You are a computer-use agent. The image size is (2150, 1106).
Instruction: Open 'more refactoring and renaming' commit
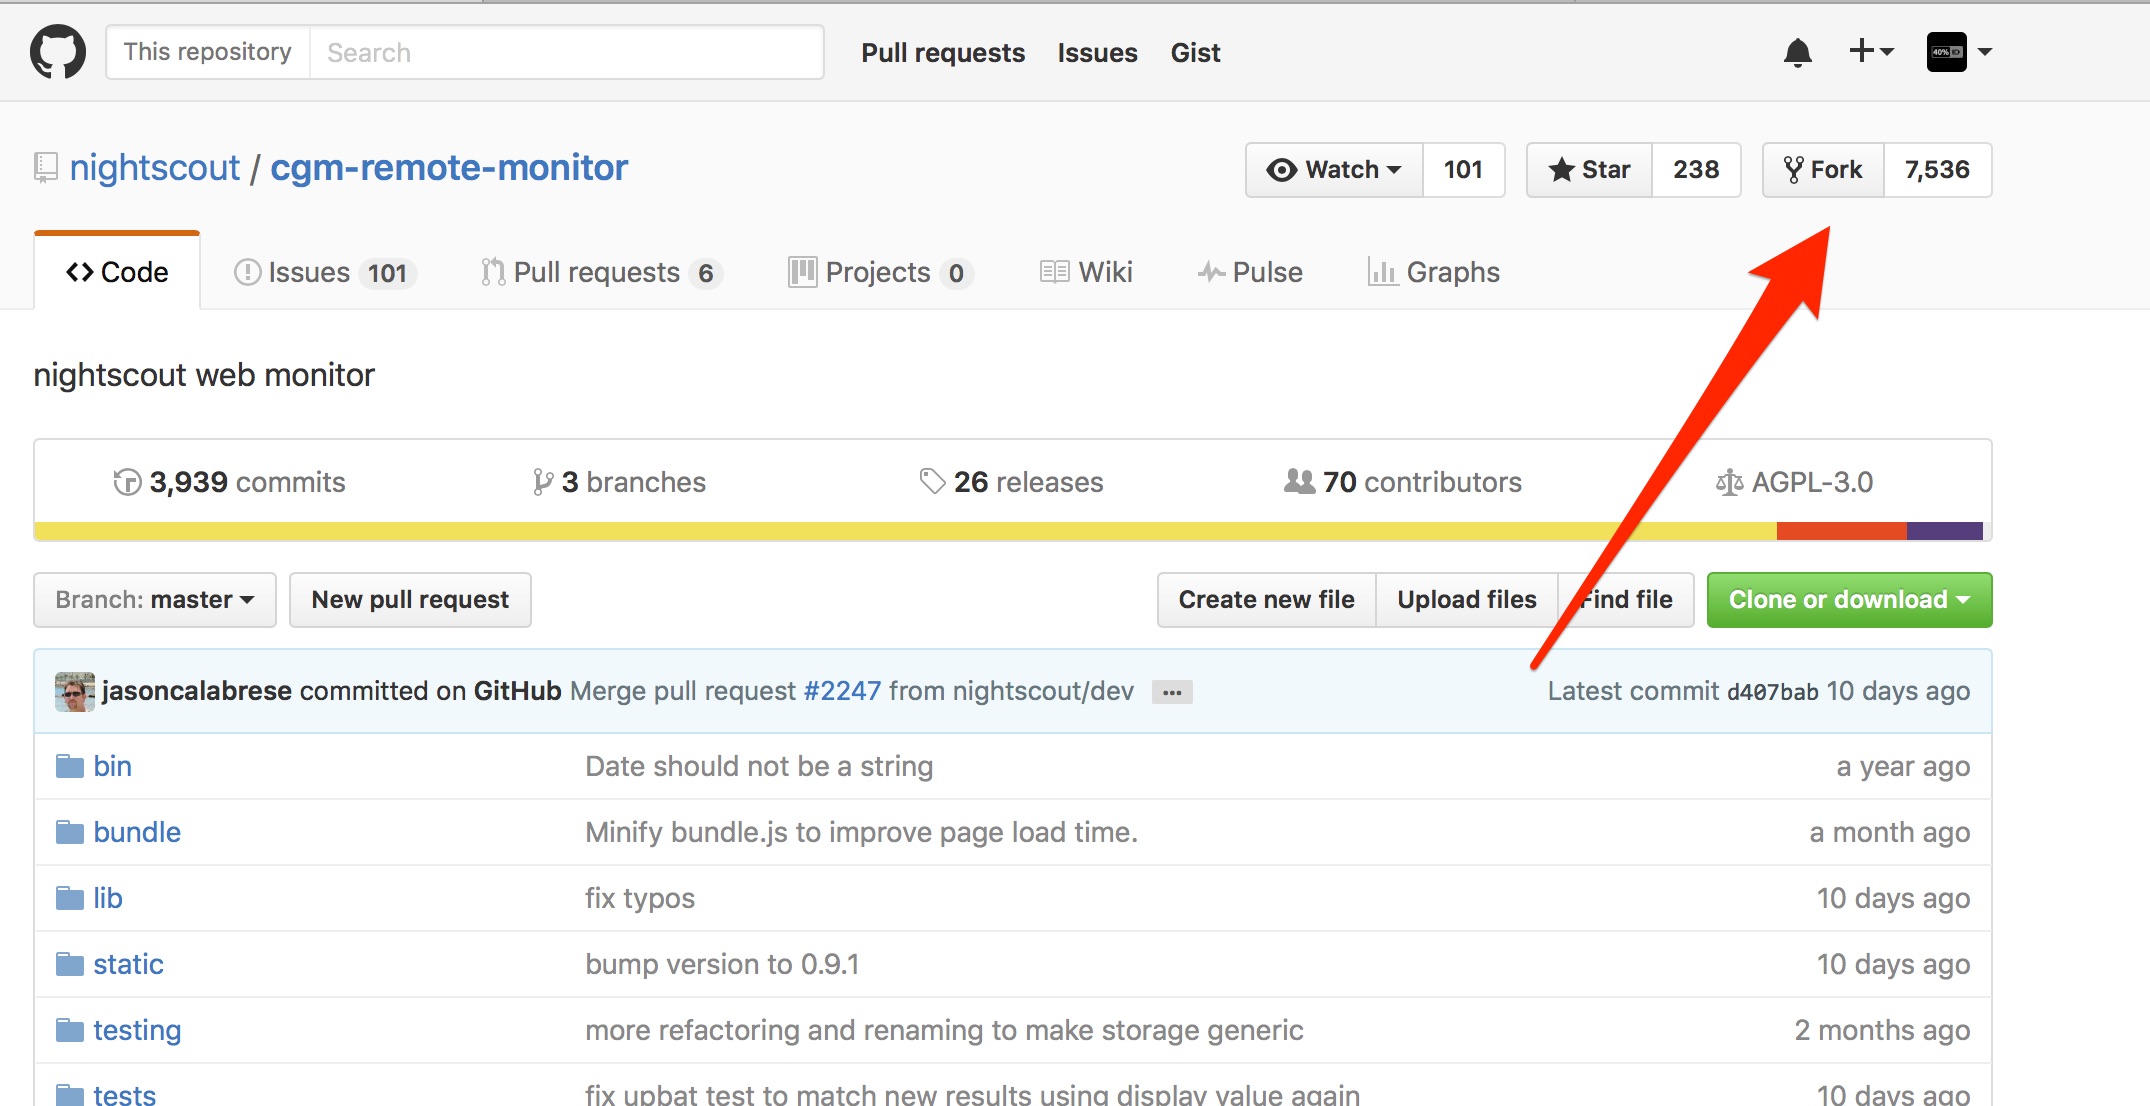point(944,1030)
